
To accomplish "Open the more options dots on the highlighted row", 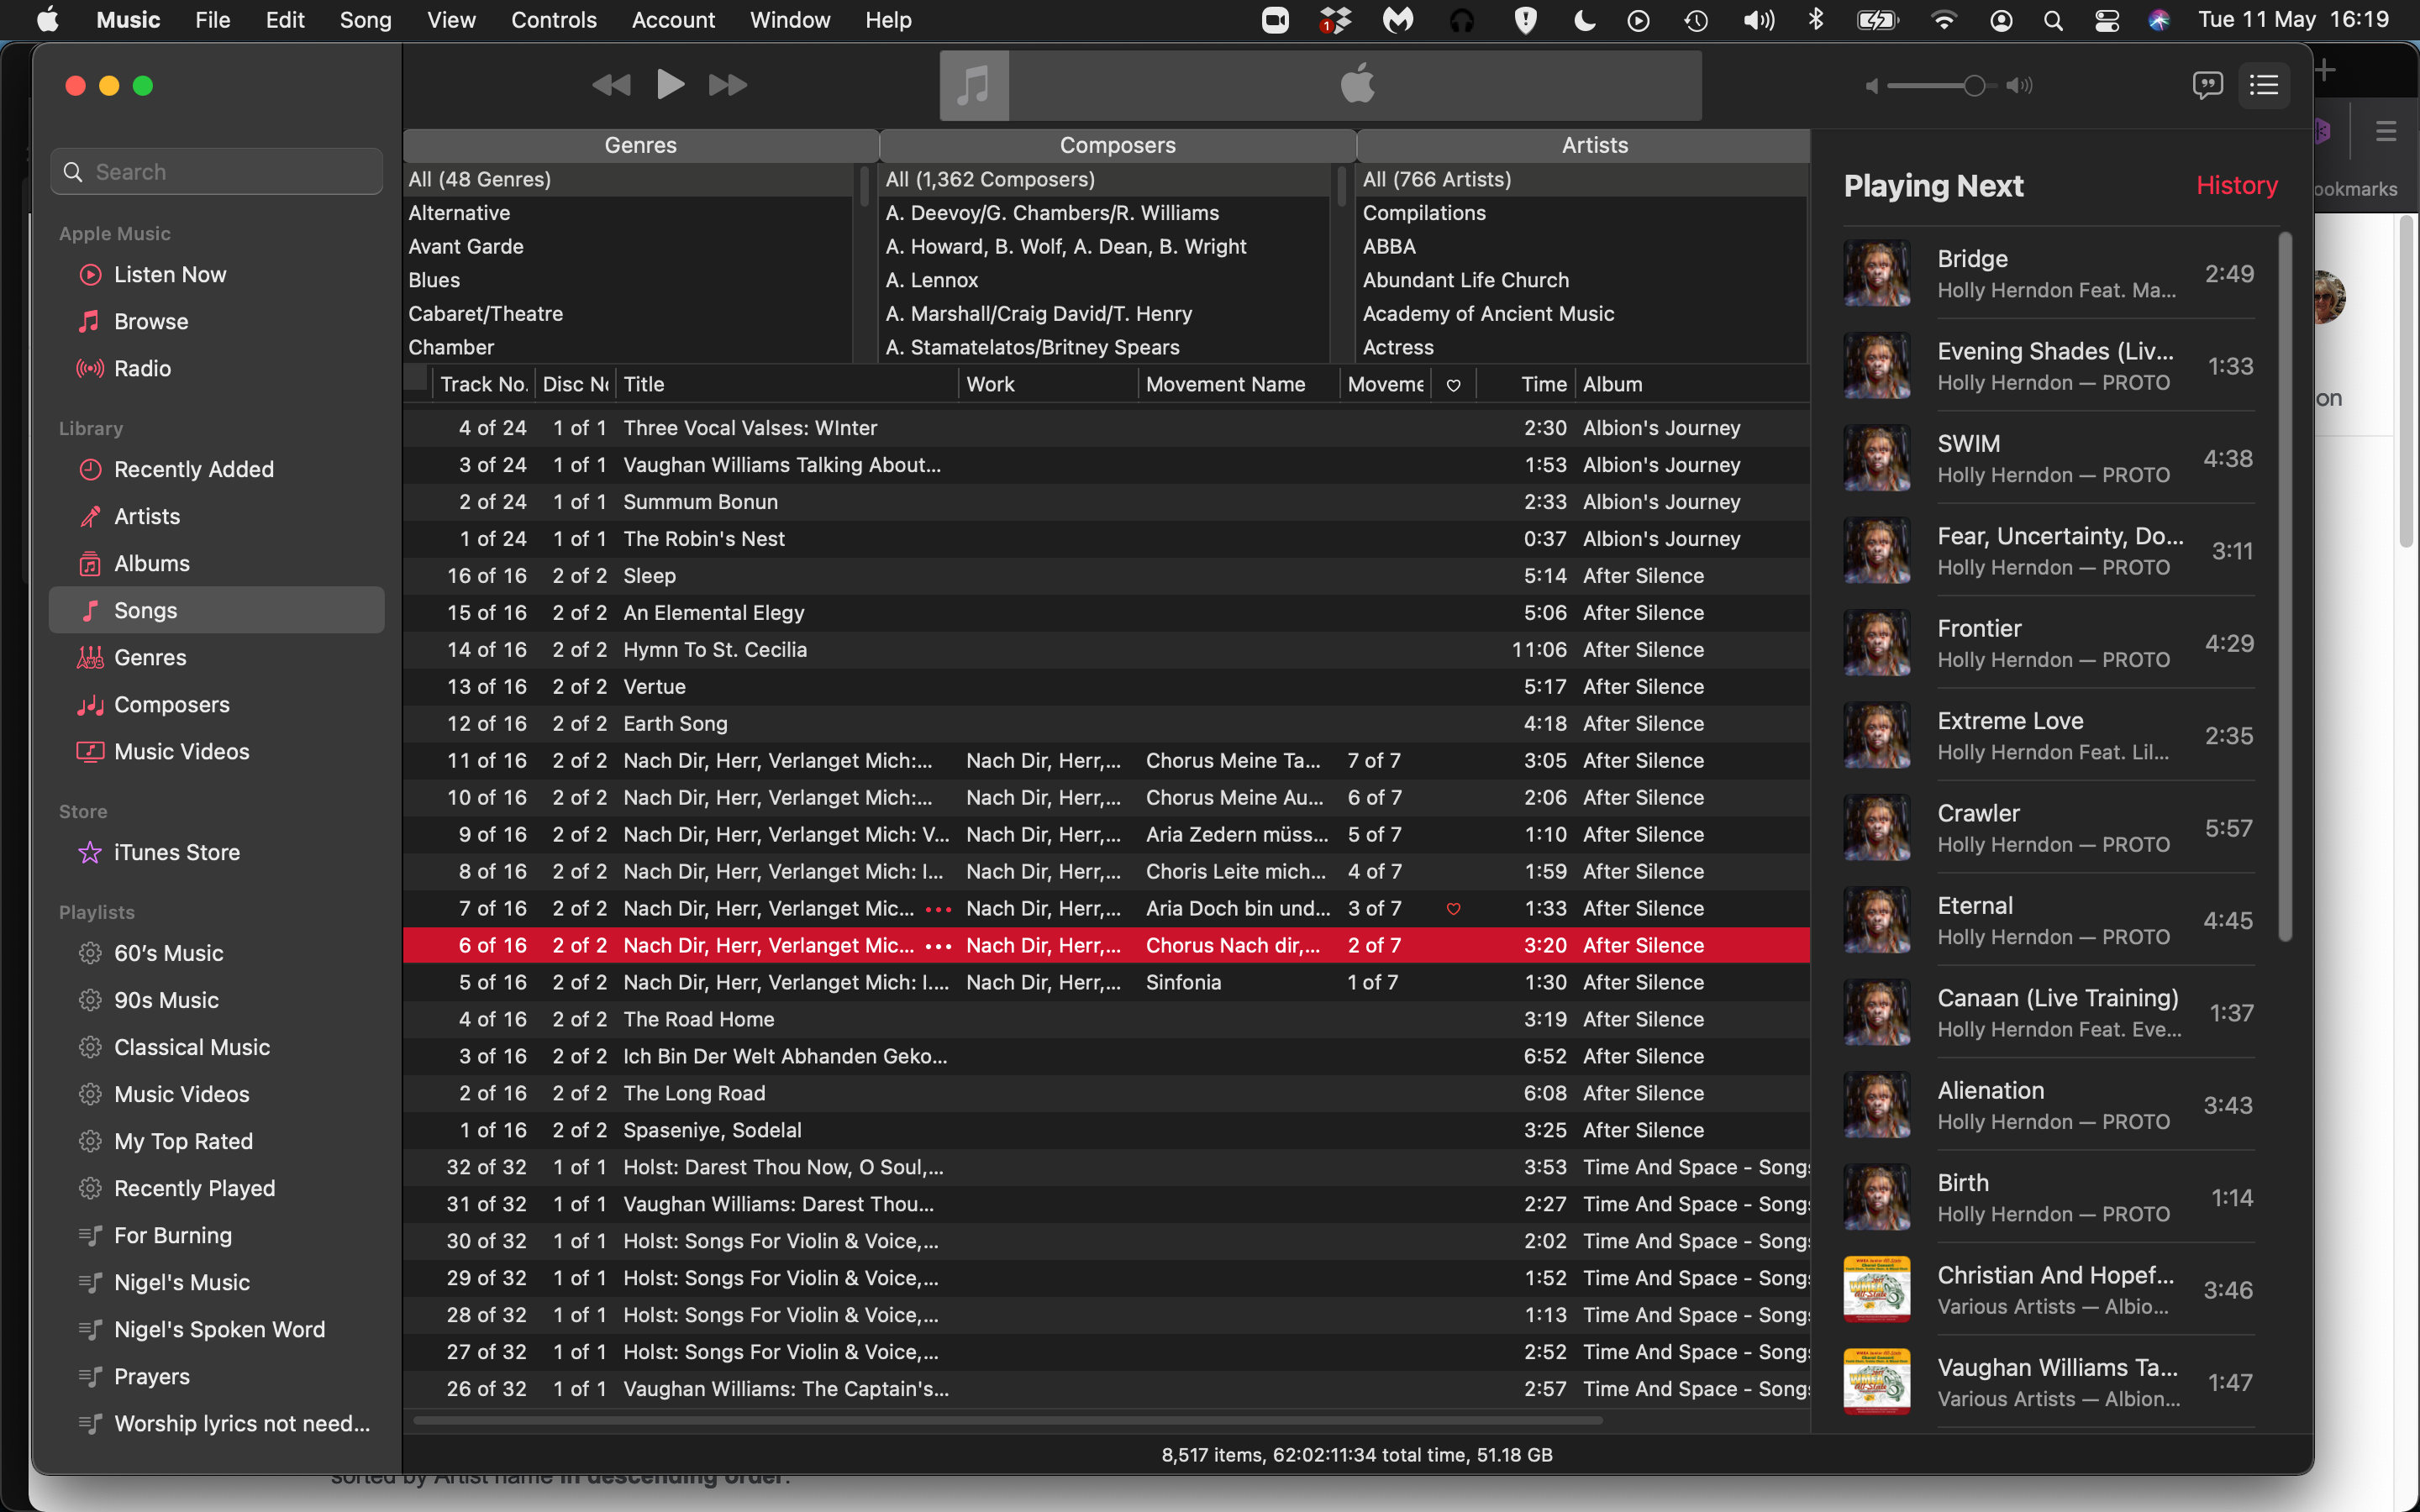I will [x=938, y=945].
